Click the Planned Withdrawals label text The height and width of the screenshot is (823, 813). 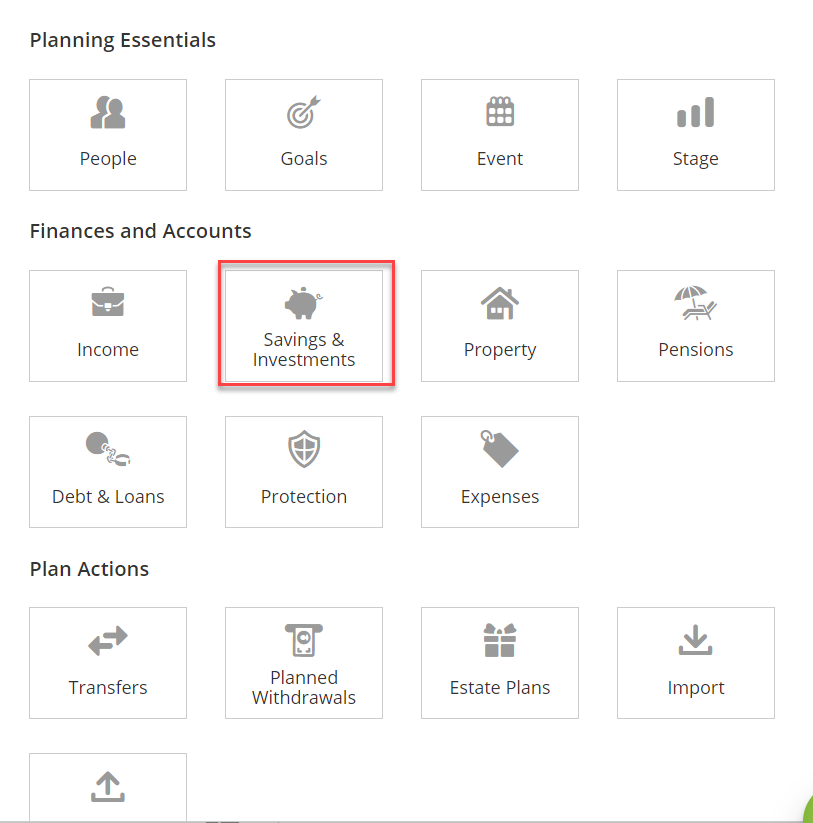click(304, 688)
